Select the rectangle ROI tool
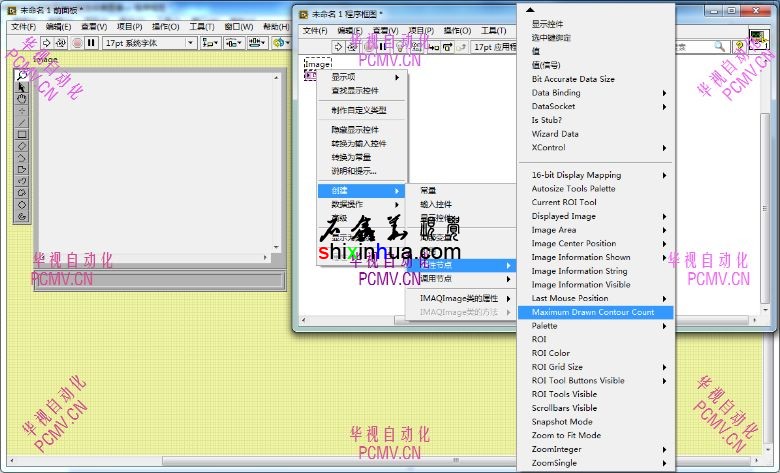780x473 pixels. 22,134
